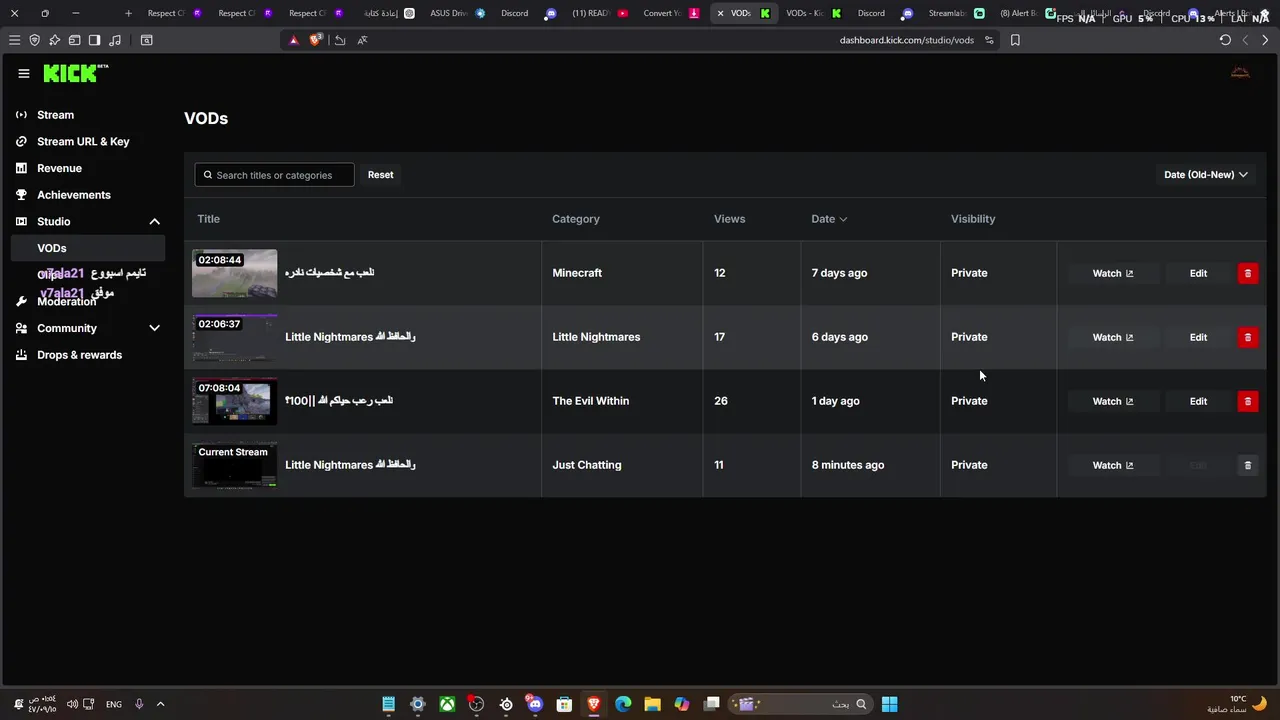This screenshot has height=720, width=1280.
Task: Watch the Just Chatting current stream
Action: pyautogui.click(x=1112, y=465)
